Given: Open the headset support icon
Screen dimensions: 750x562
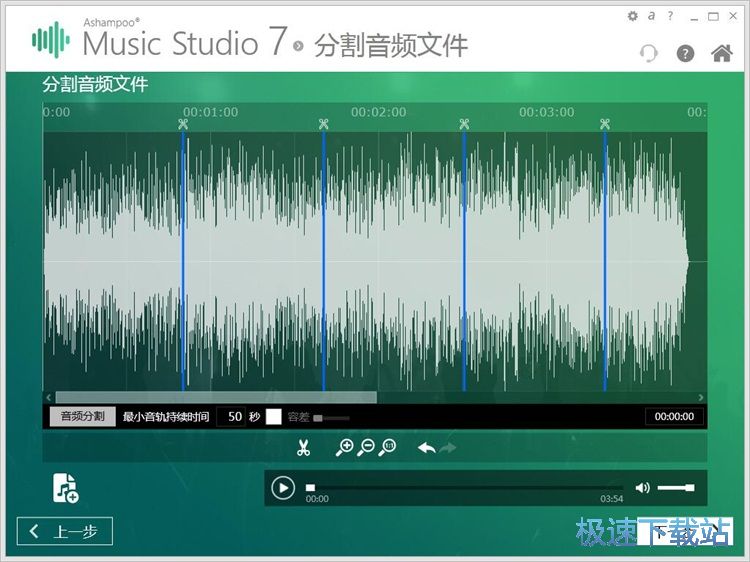Looking at the screenshot, I should (649, 53).
